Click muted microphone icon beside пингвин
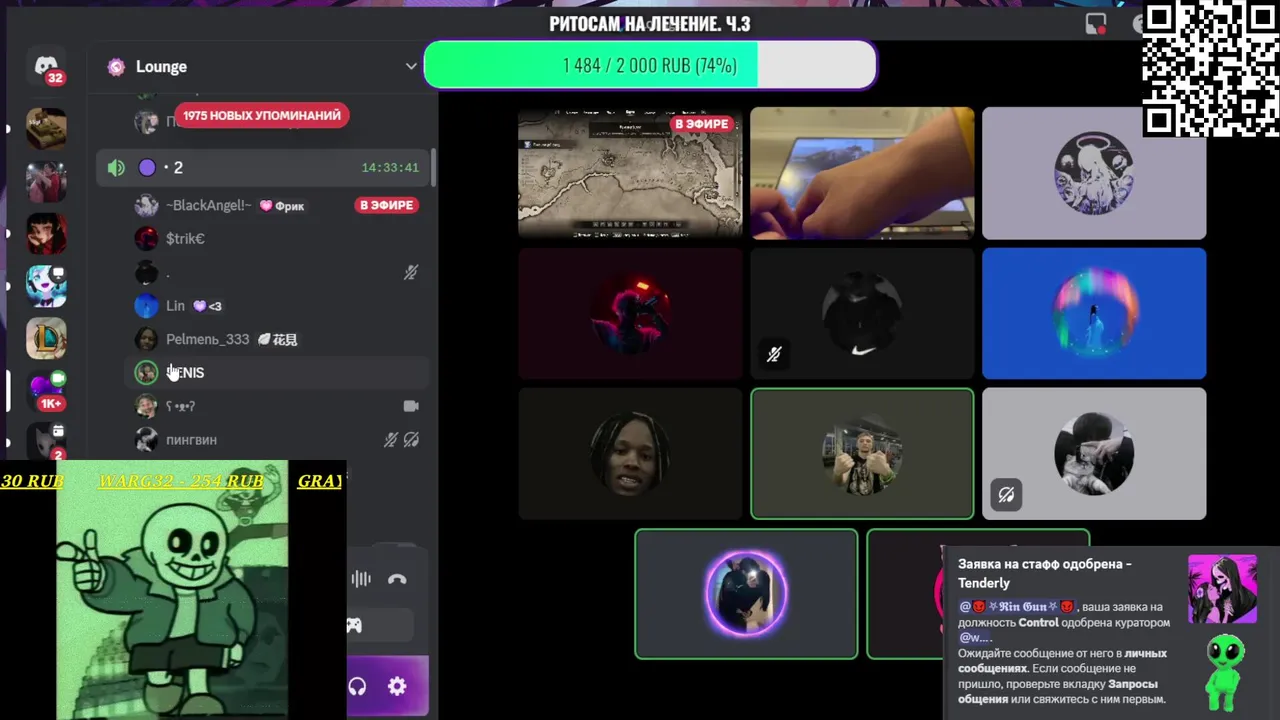Viewport: 1280px width, 720px height. click(391, 440)
